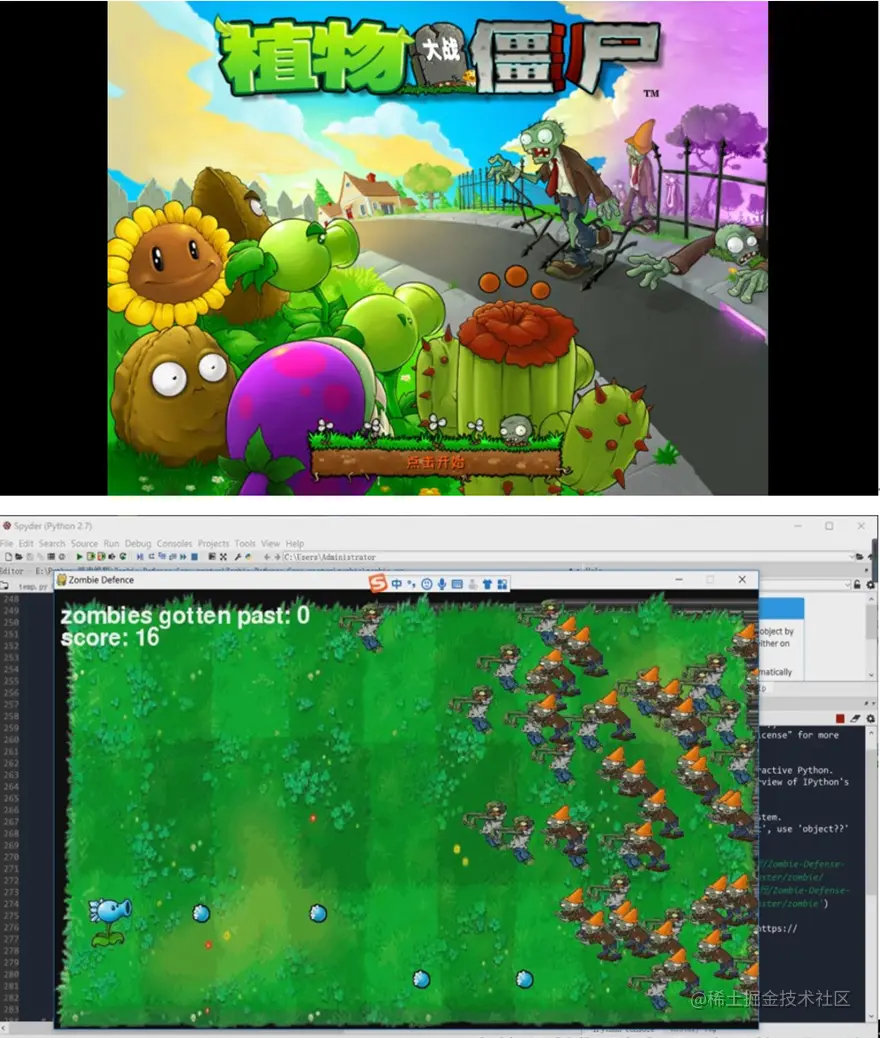This screenshot has width=880, height=1038.
Task: Open the Edit menu in Spyder
Action: point(26,543)
